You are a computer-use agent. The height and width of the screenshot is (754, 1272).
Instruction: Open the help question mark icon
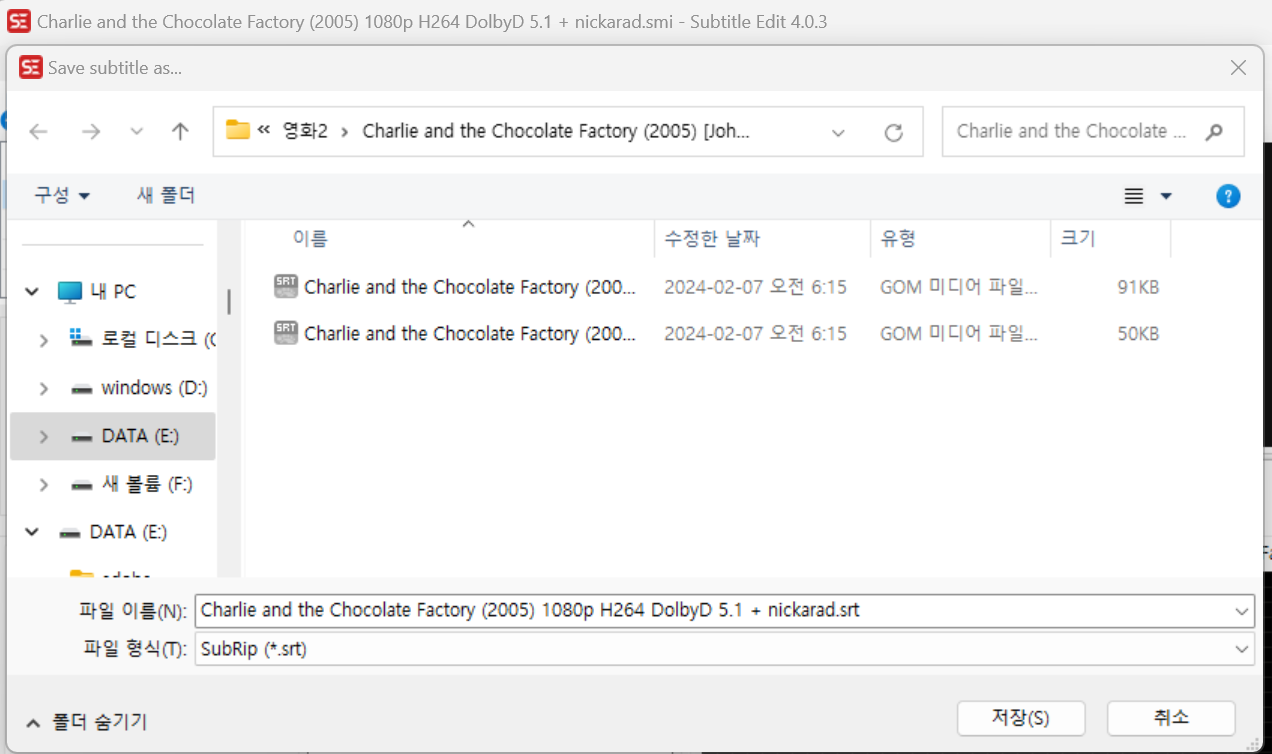[x=1228, y=196]
